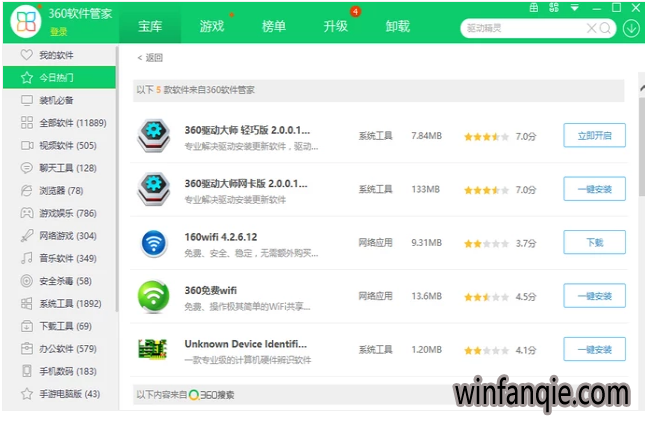The height and width of the screenshot is (424, 645).
Task: Click 立即开启 for 360驱动大师 轻巧版
Action: 594,135
